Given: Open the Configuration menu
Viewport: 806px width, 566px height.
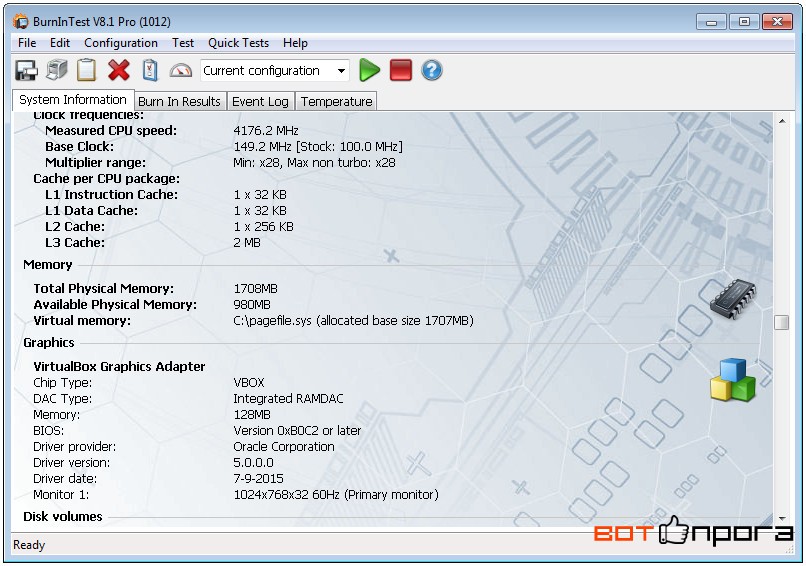Looking at the screenshot, I should click(121, 43).
